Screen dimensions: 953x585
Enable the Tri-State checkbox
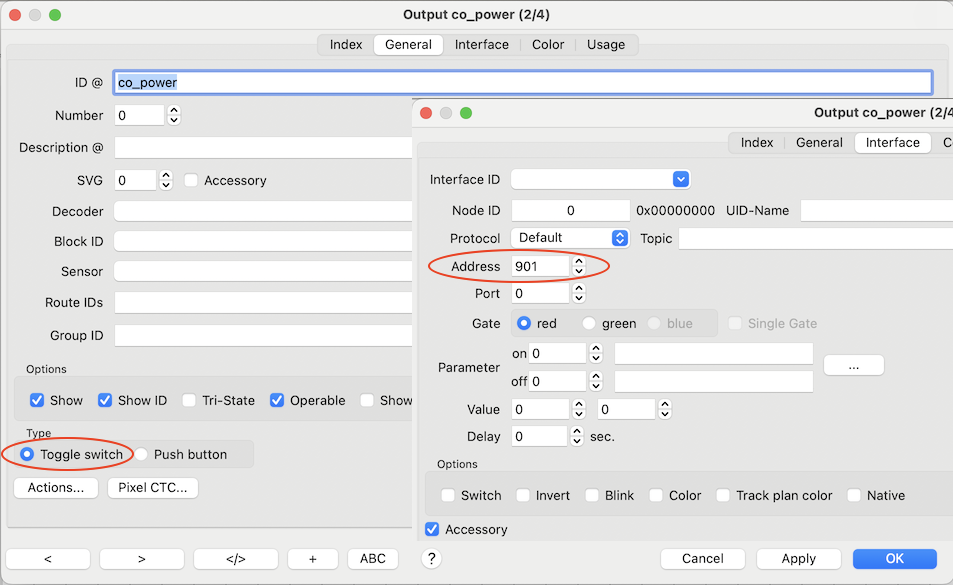[189, 400]
